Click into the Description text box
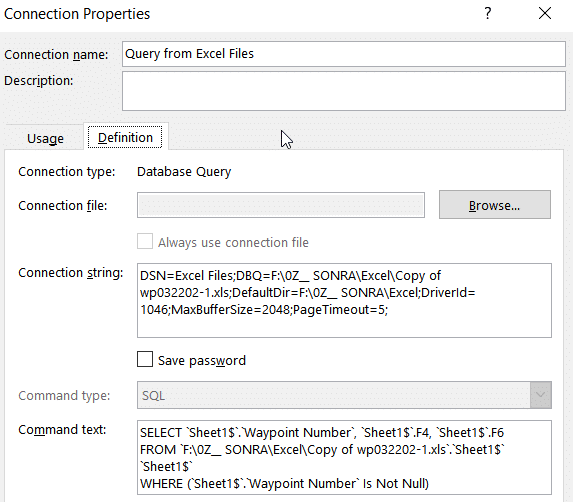This screenshot has width=573, height=502. point(344,91)
